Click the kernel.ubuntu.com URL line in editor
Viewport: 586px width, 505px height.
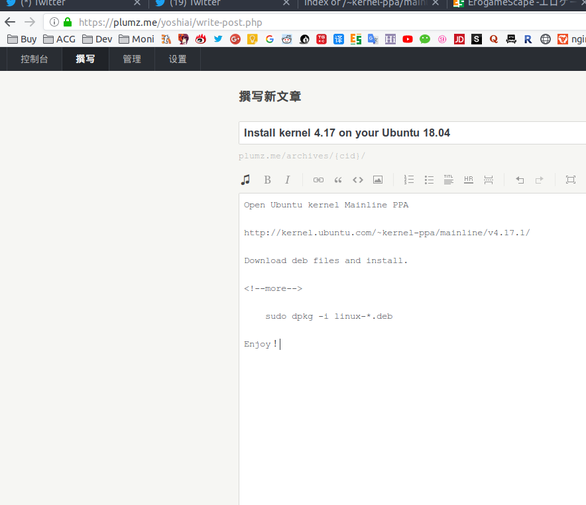(x=387, y=233)
